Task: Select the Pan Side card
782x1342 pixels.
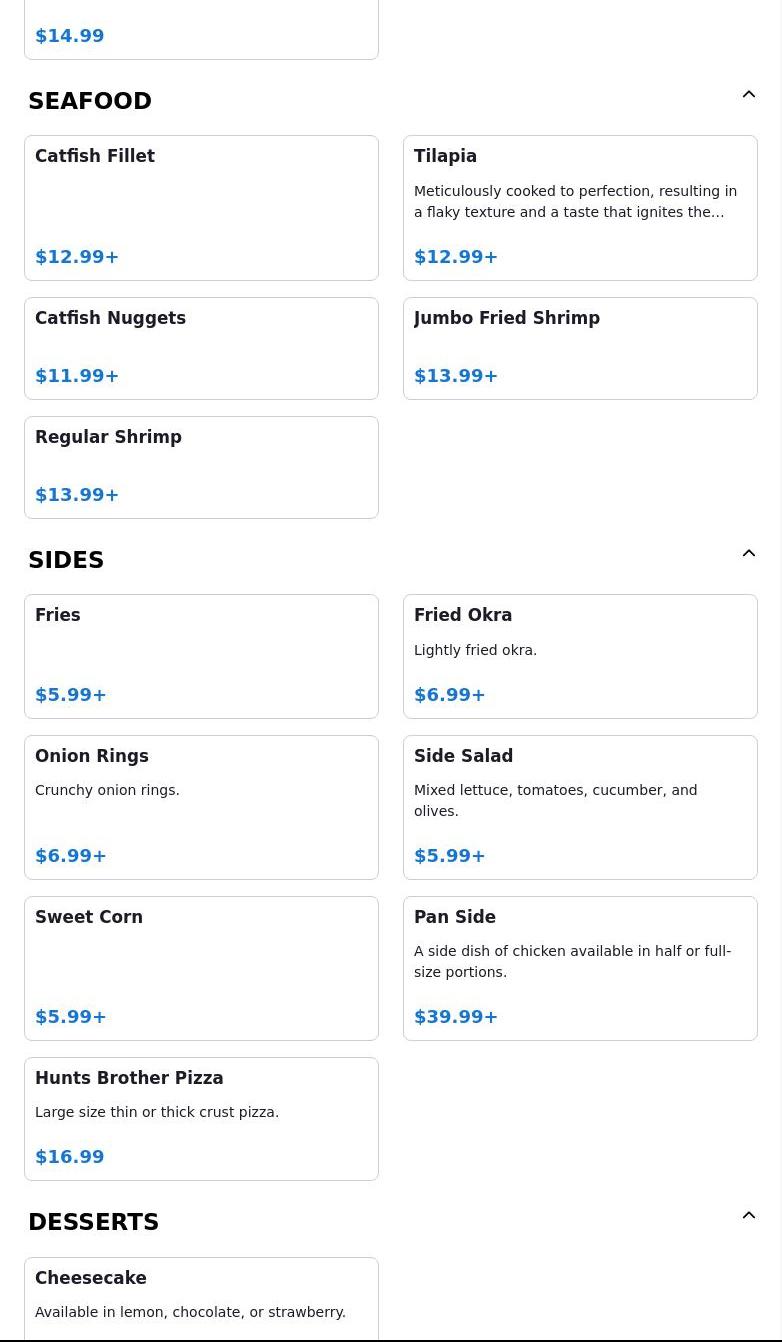Action: coord(580,968)
